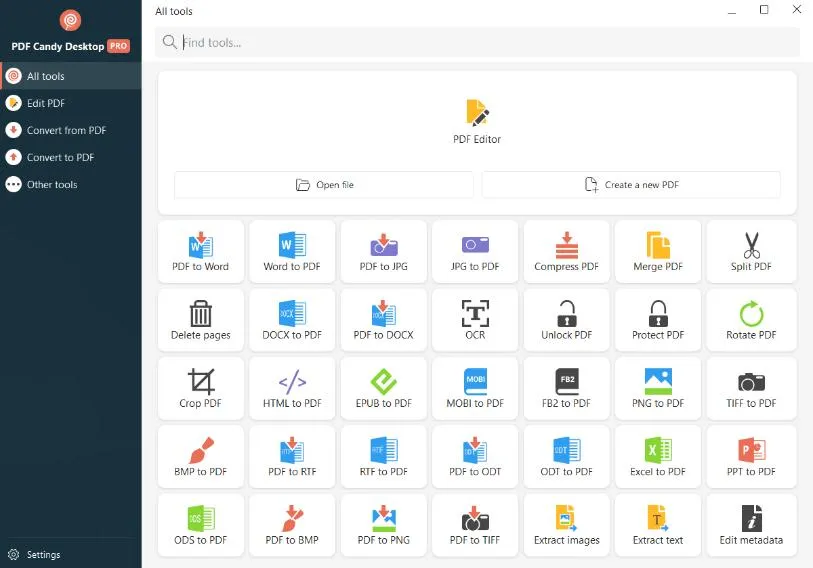Screen dimensions: 813x568
Task: Start the Merge PDF tool
Action: (658, 252)
